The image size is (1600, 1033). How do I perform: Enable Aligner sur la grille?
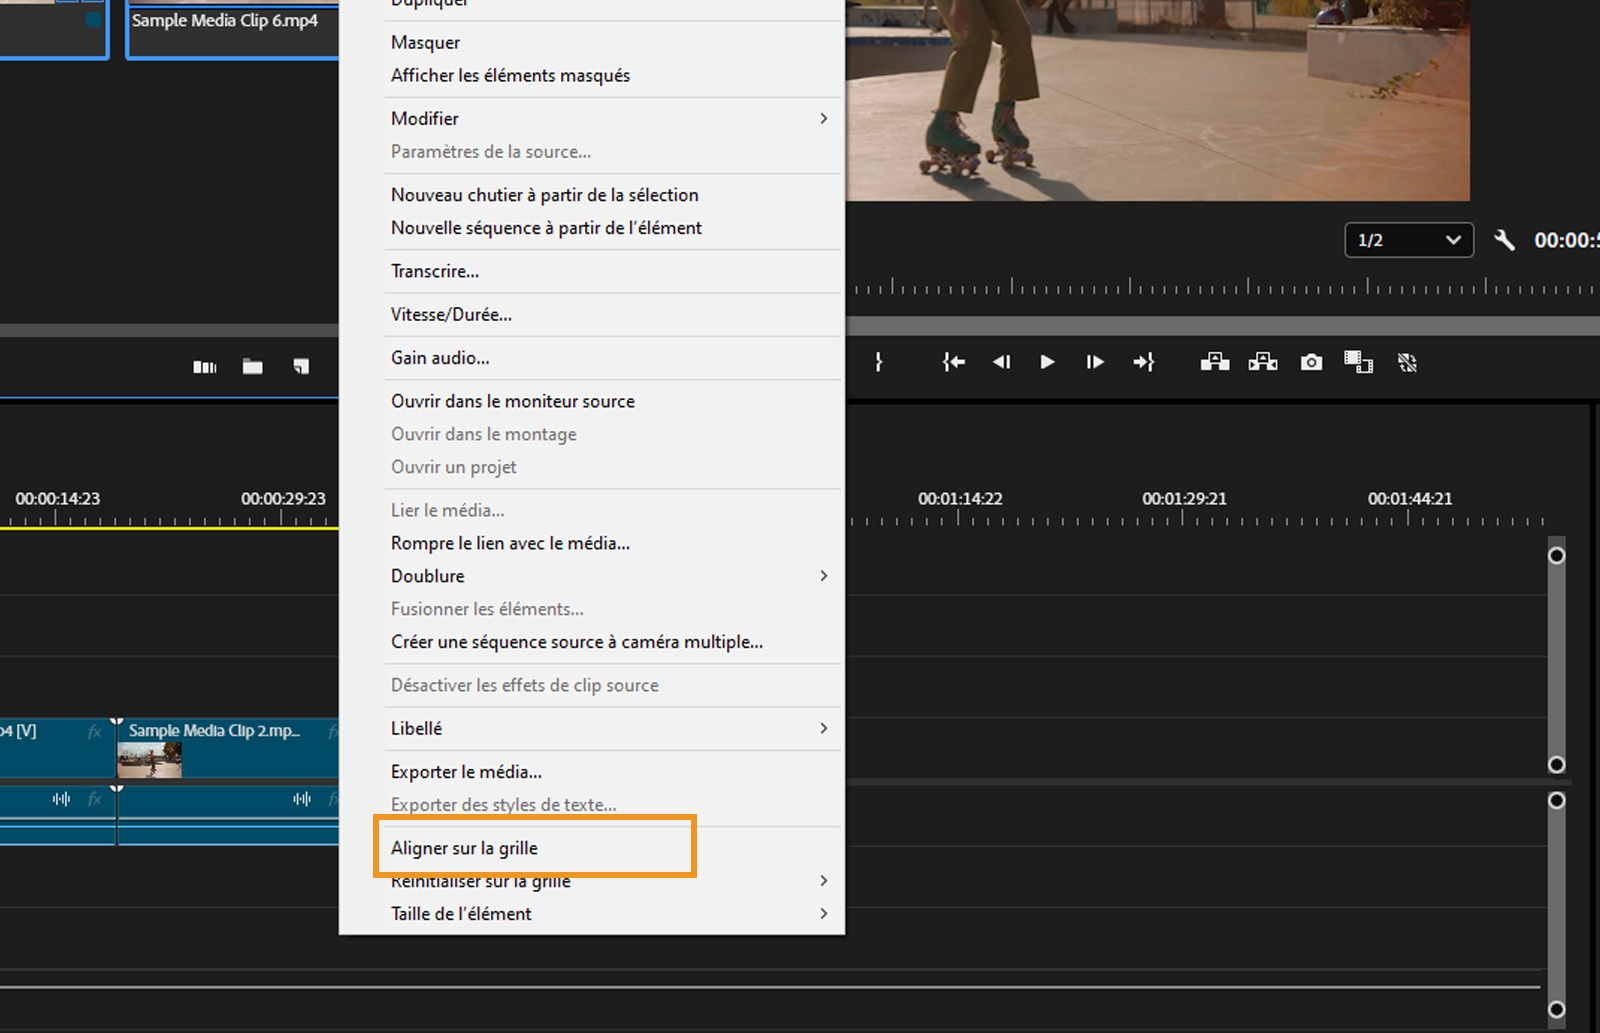(x=462, y=847)
